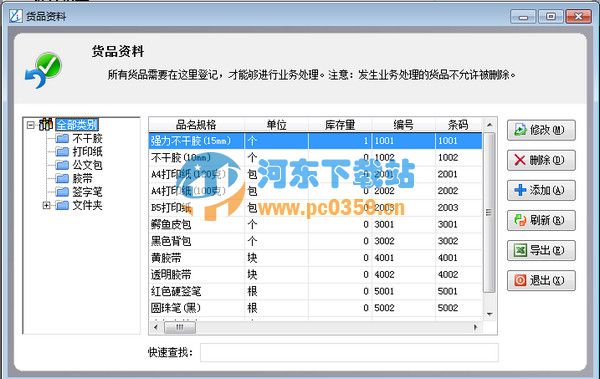Screen dimensions: 600x379
Task: Select the 签字笔 category folder icon
Action: (x=62, y=192)
